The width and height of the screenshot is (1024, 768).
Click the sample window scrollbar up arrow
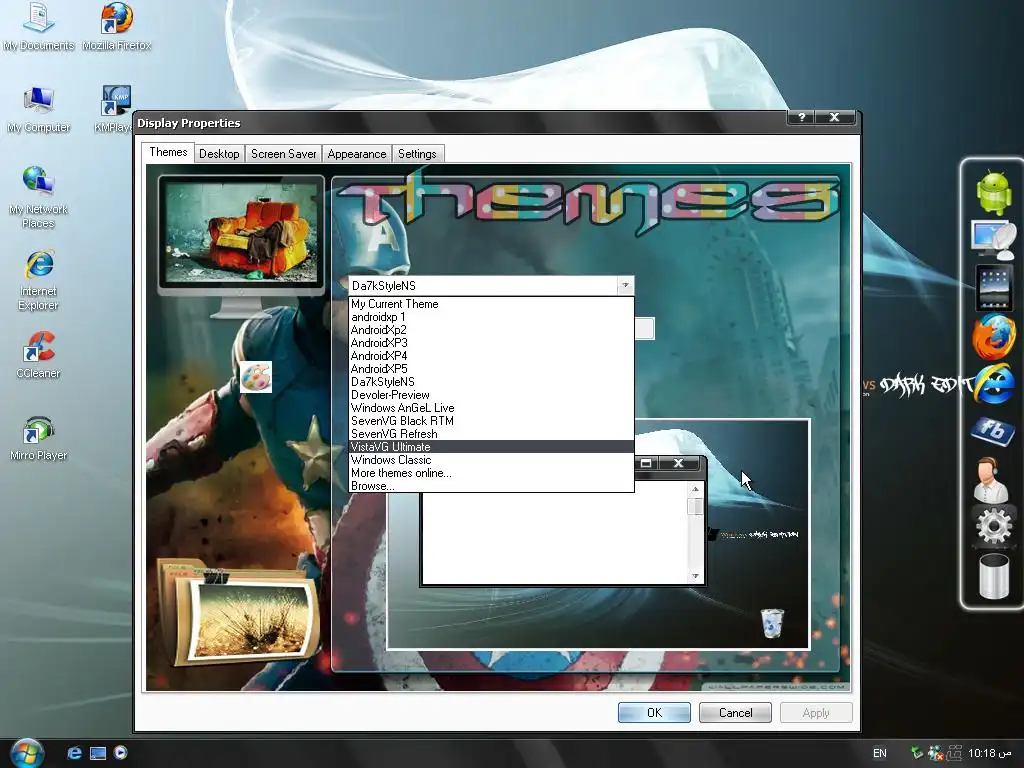click(696, 489)
